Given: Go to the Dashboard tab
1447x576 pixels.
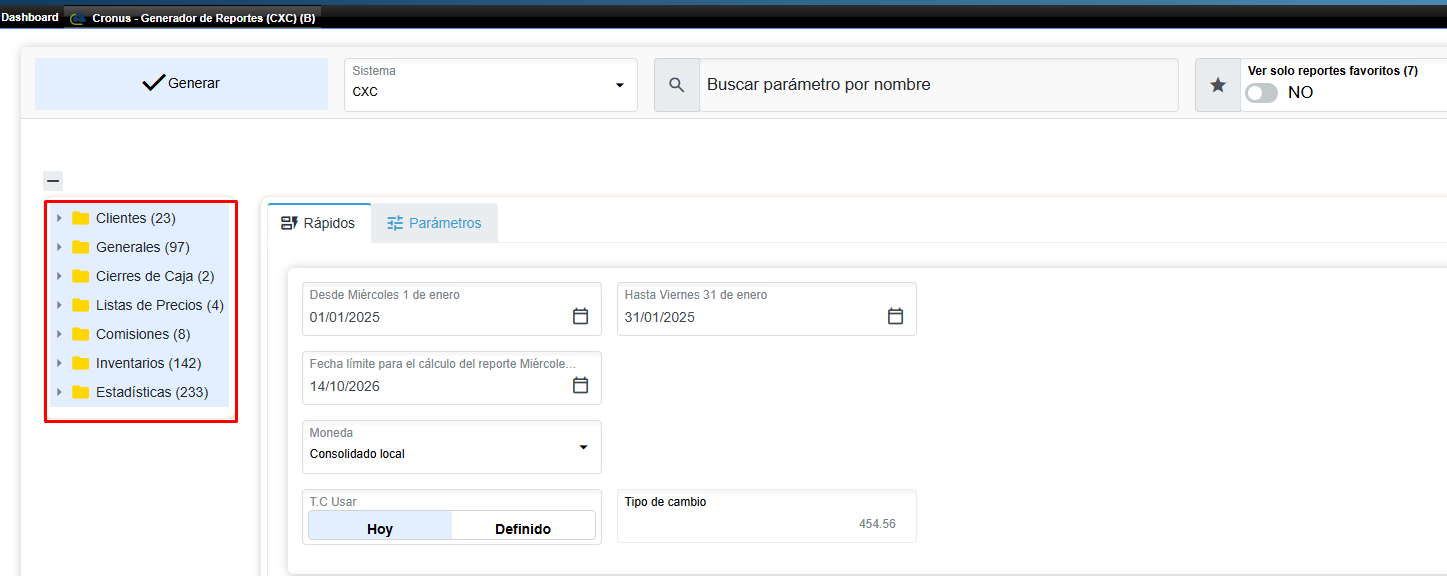Looking at the screenshot, I should [x=30, y=17].
